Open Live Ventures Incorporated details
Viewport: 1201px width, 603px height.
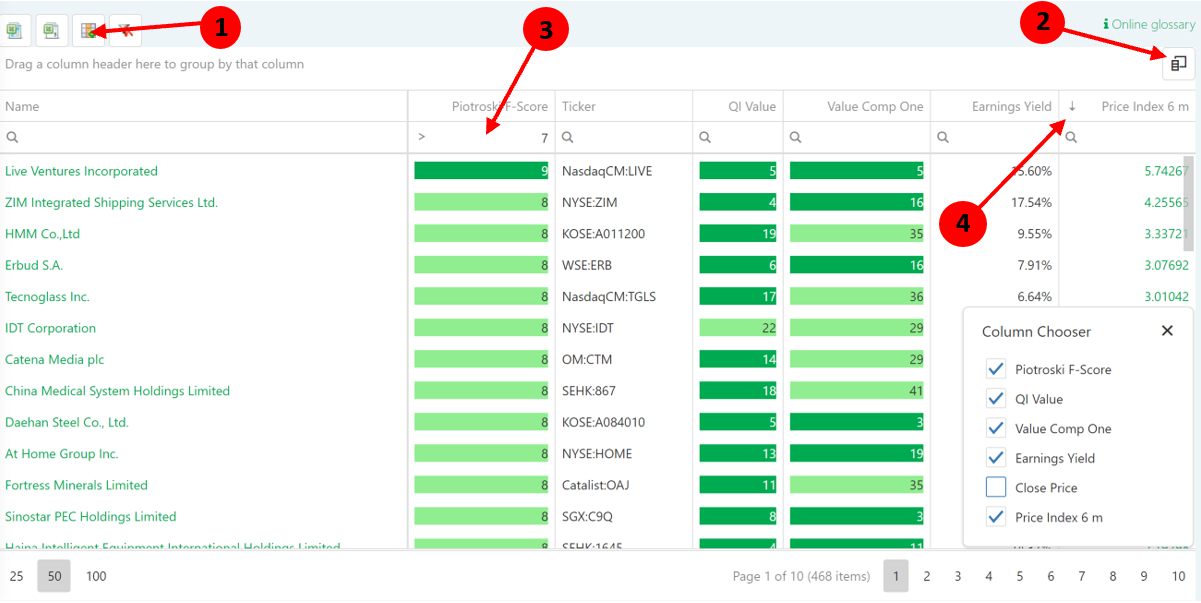(81, 171)
